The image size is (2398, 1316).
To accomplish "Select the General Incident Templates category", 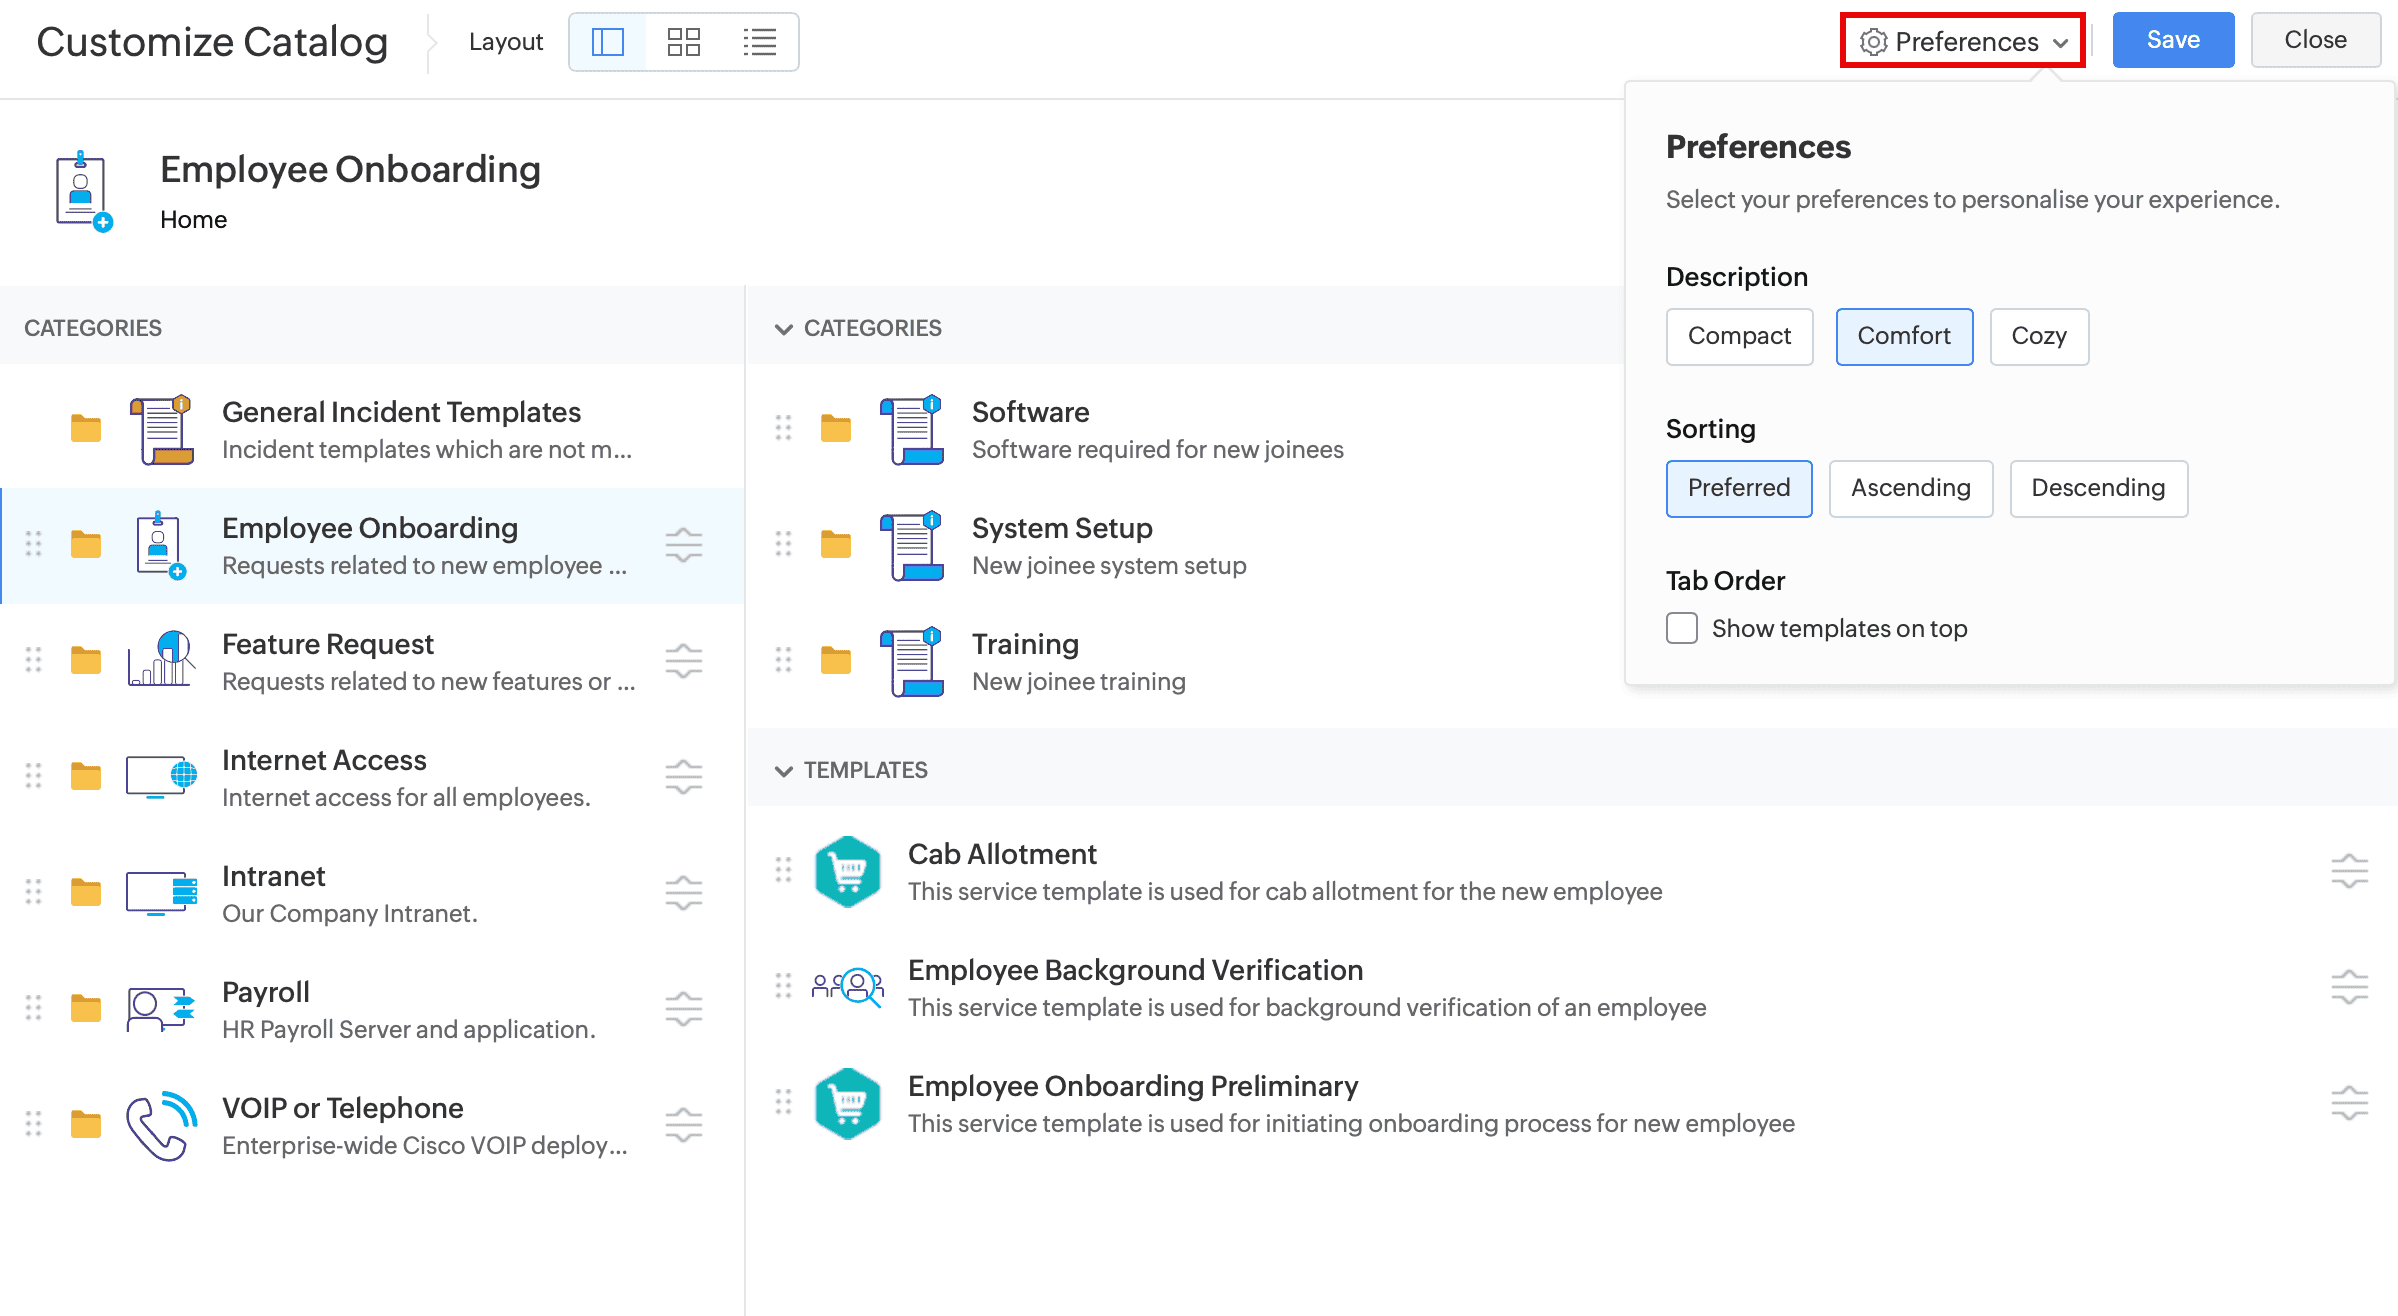I will 400,412.
